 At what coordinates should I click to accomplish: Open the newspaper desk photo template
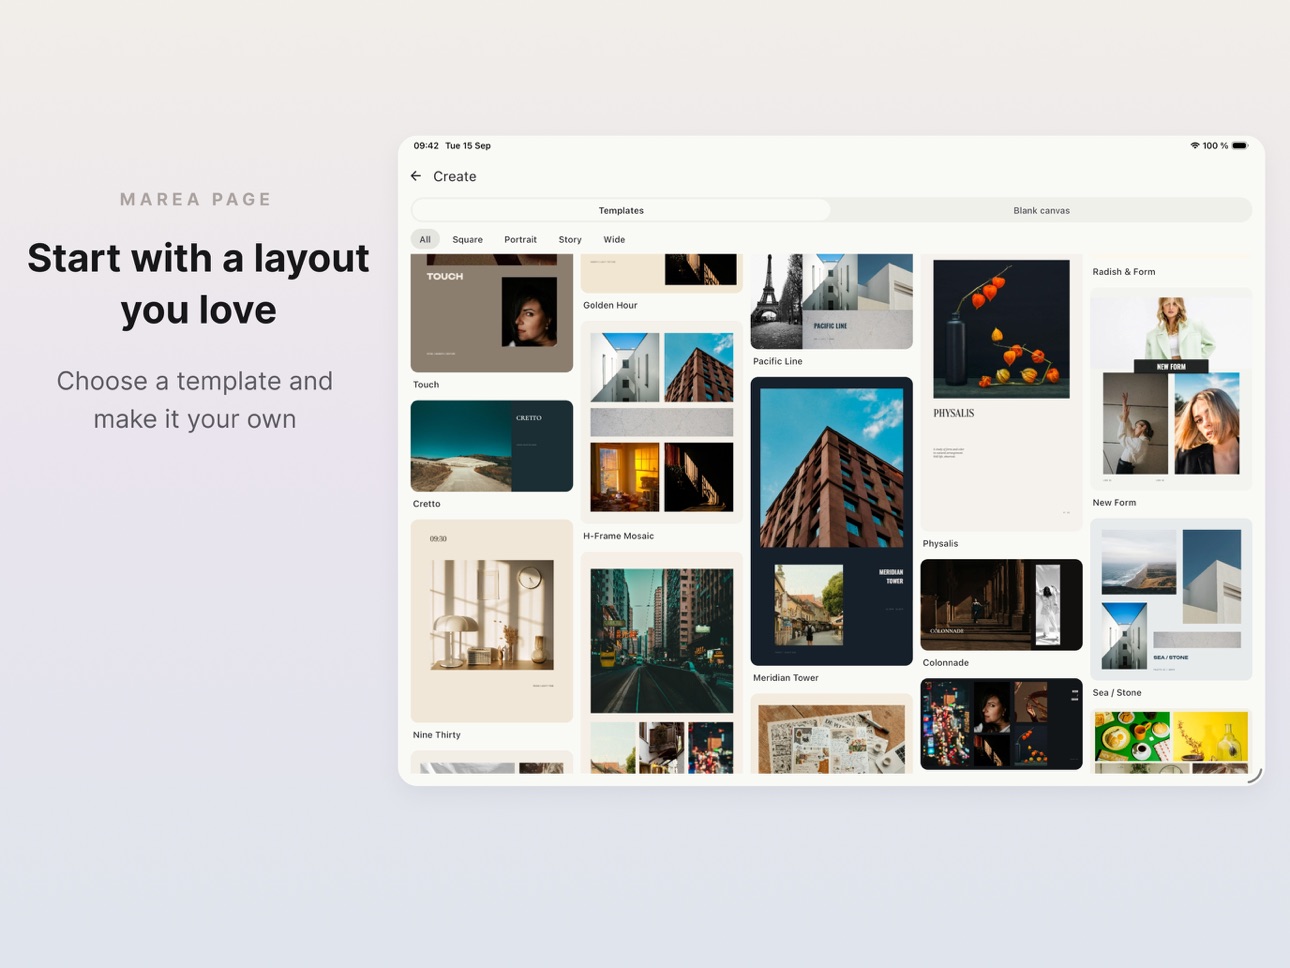(832, 735)
